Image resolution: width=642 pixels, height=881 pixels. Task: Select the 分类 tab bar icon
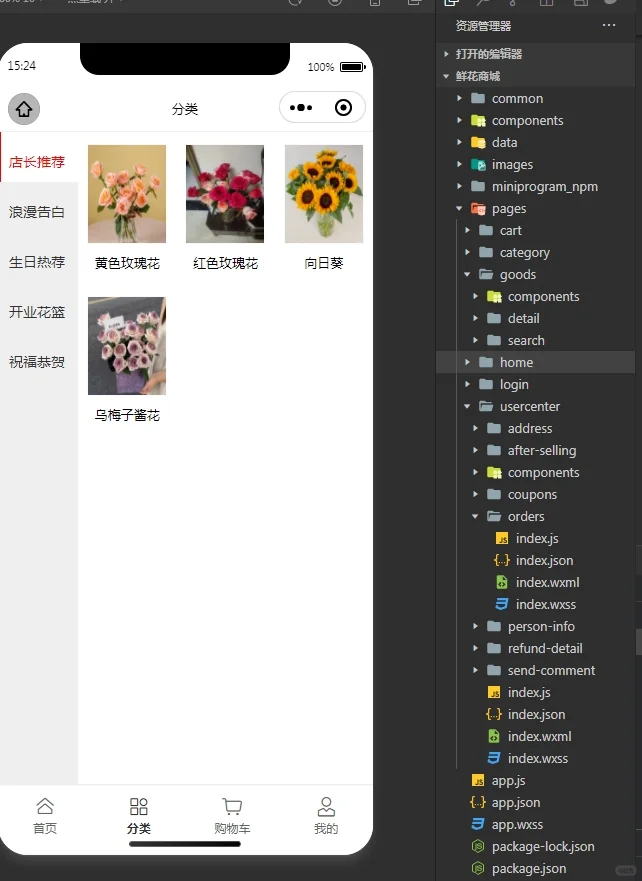click(138, 806)
